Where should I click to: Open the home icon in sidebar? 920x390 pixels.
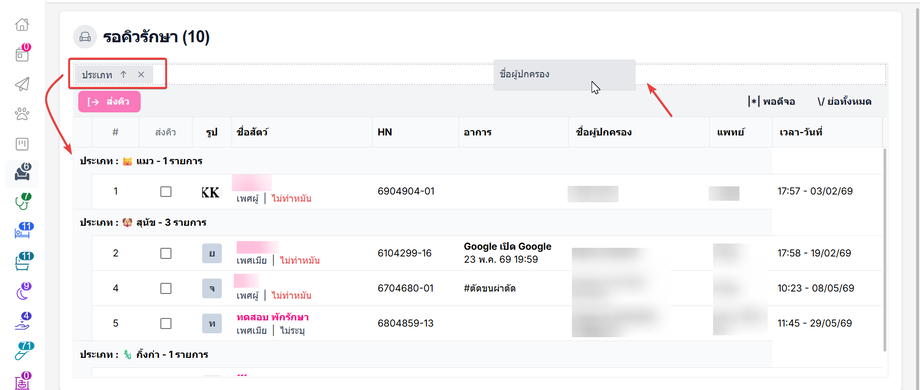click(x=22, y=25)
